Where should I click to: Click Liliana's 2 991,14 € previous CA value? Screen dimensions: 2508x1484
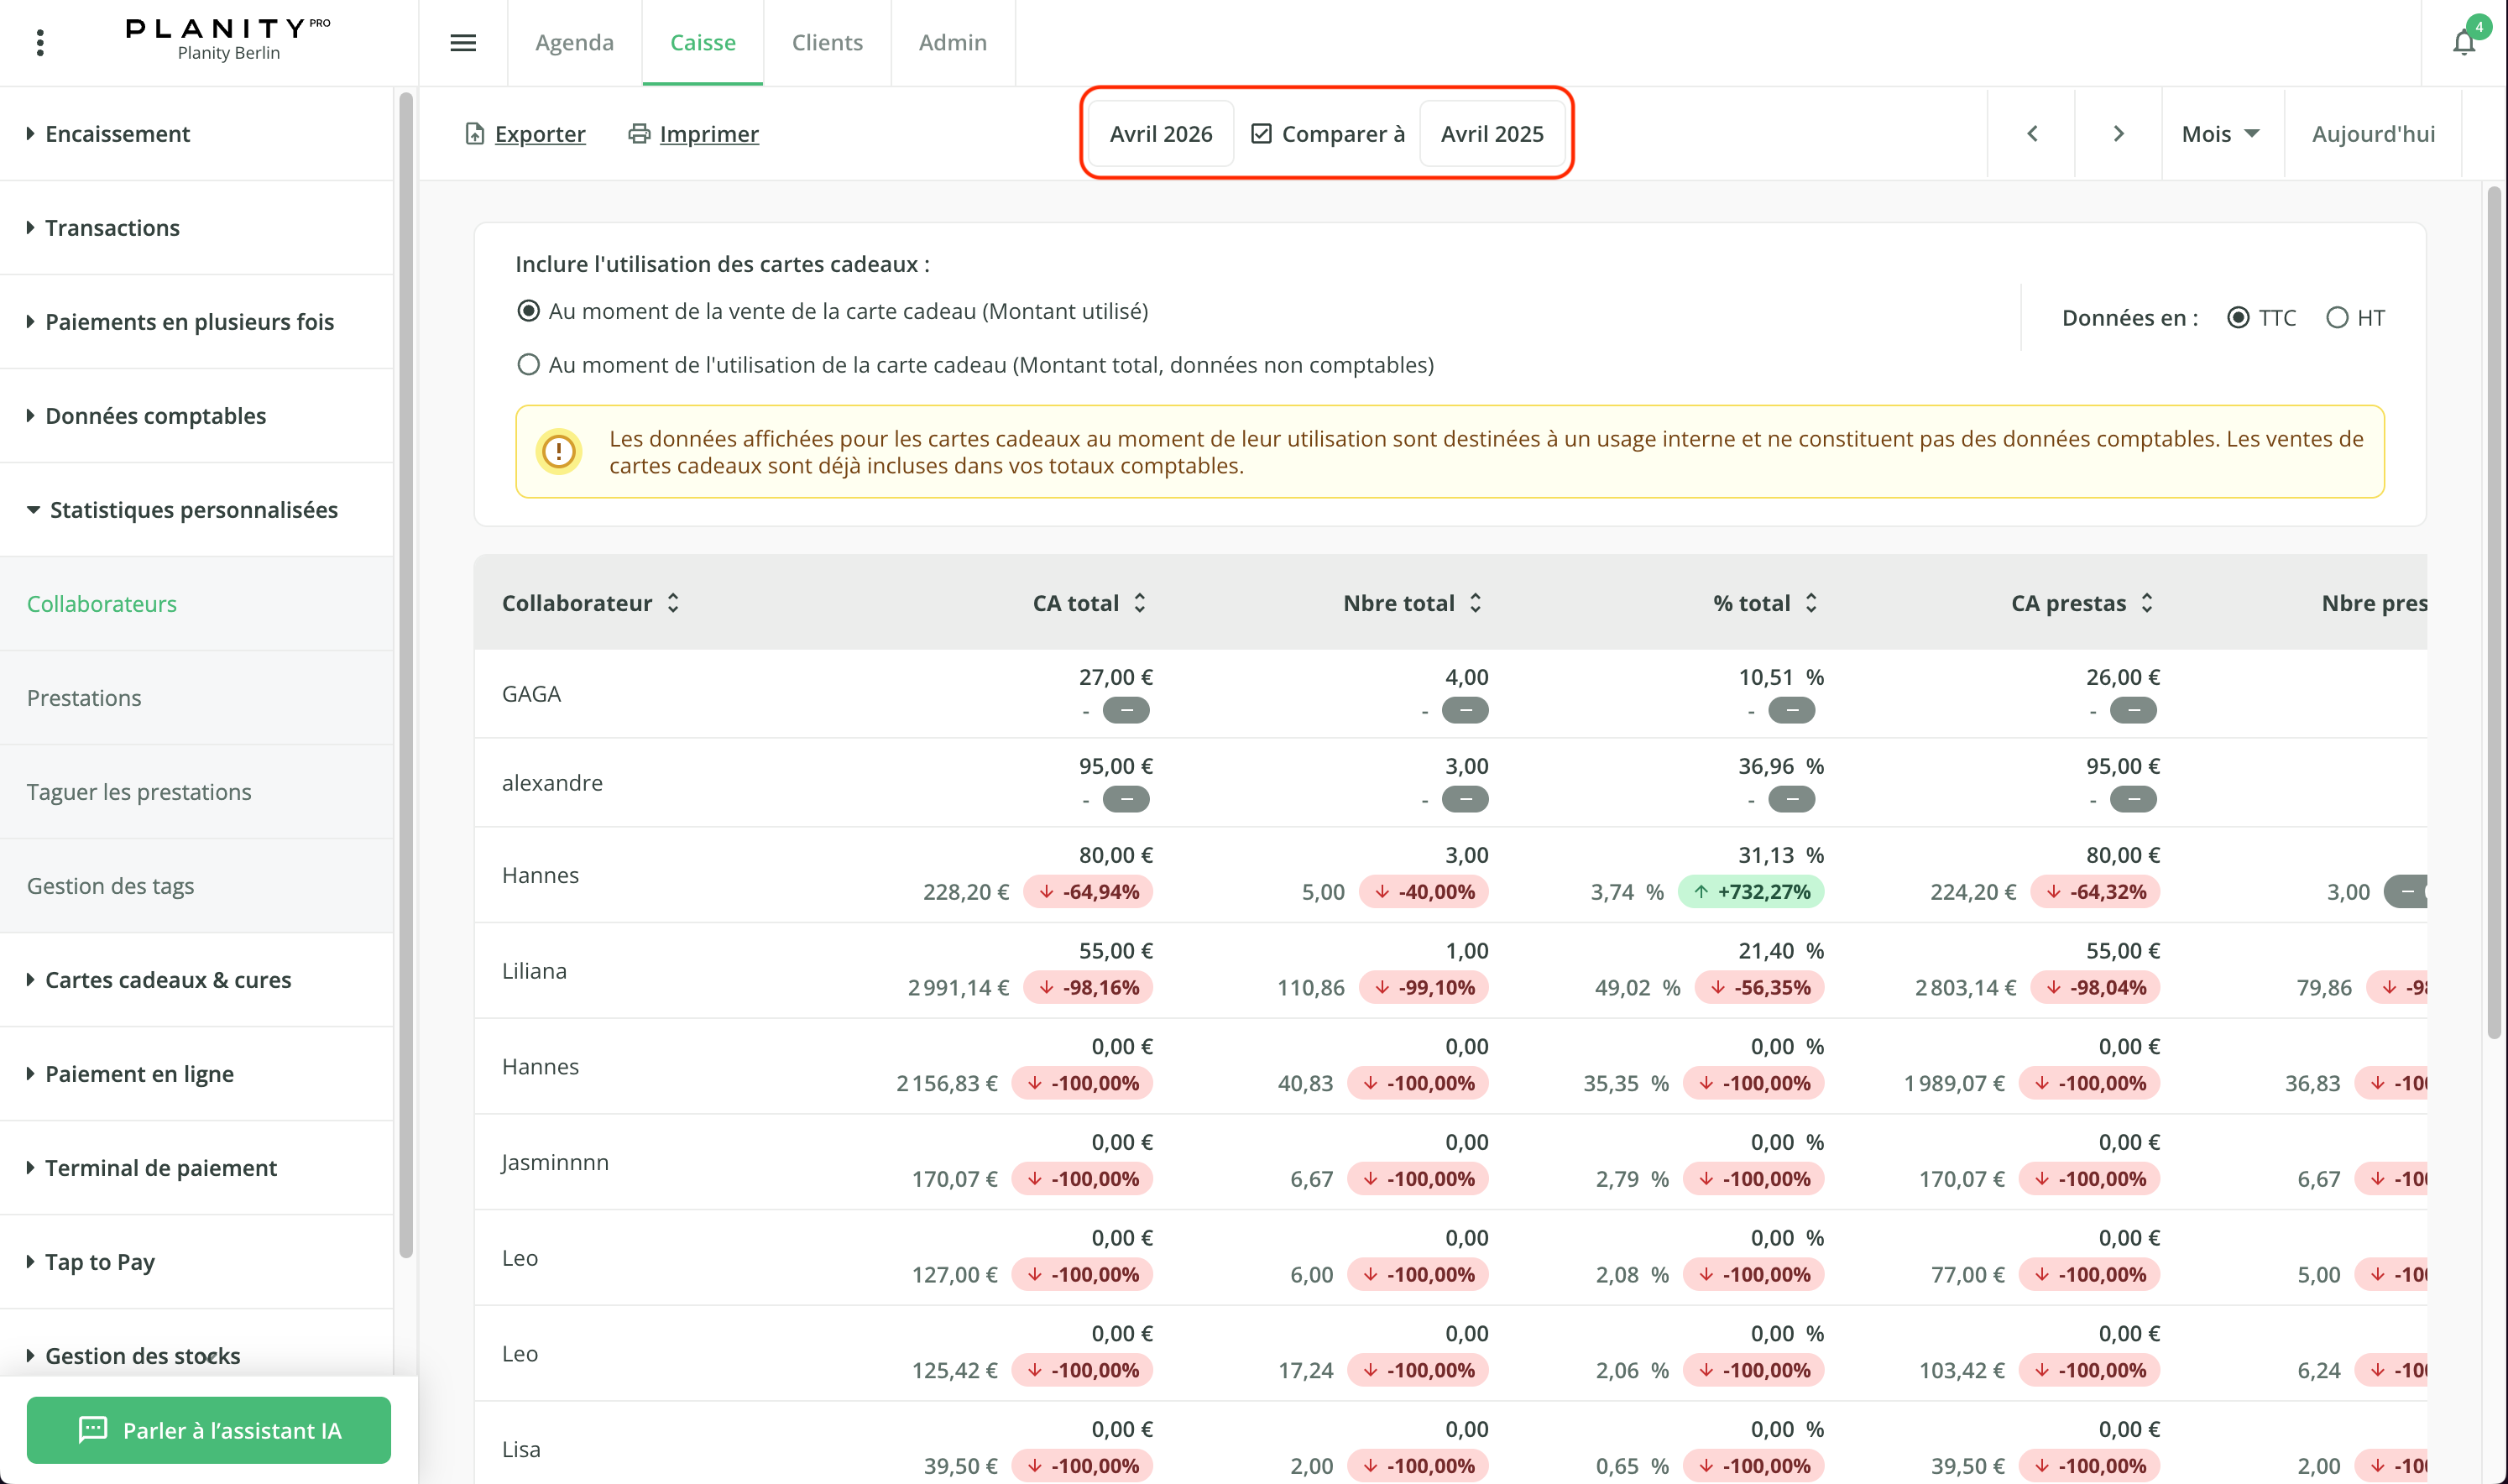pos(958,988)
